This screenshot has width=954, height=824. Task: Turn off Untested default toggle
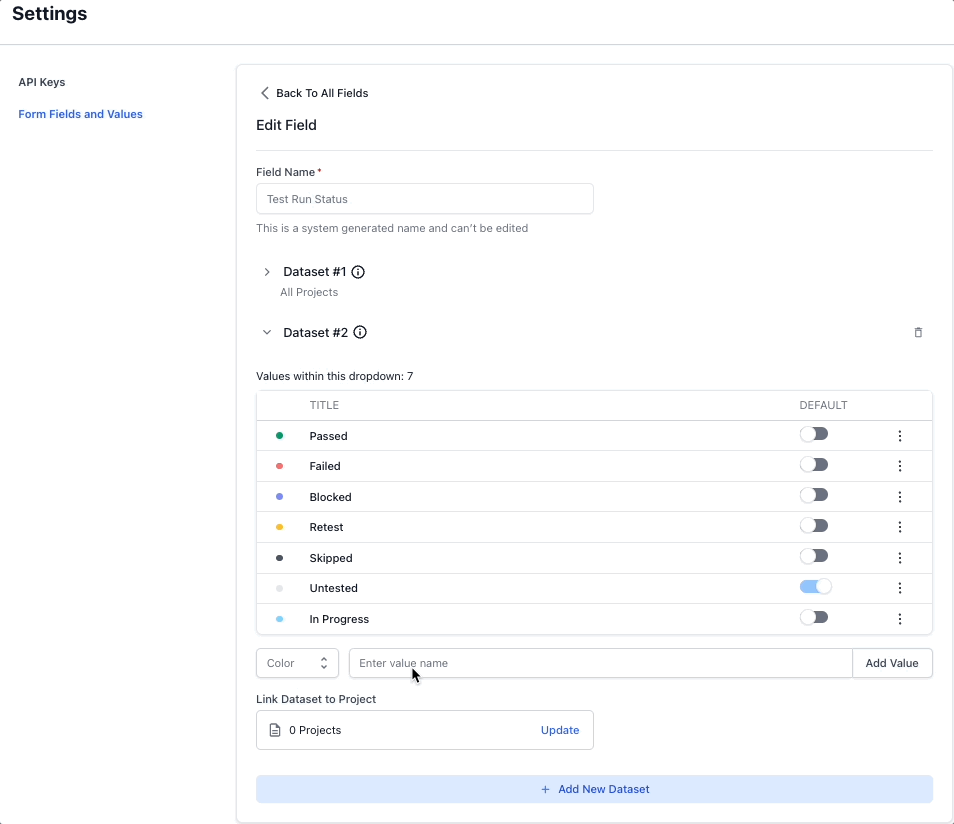coord(814,587)
